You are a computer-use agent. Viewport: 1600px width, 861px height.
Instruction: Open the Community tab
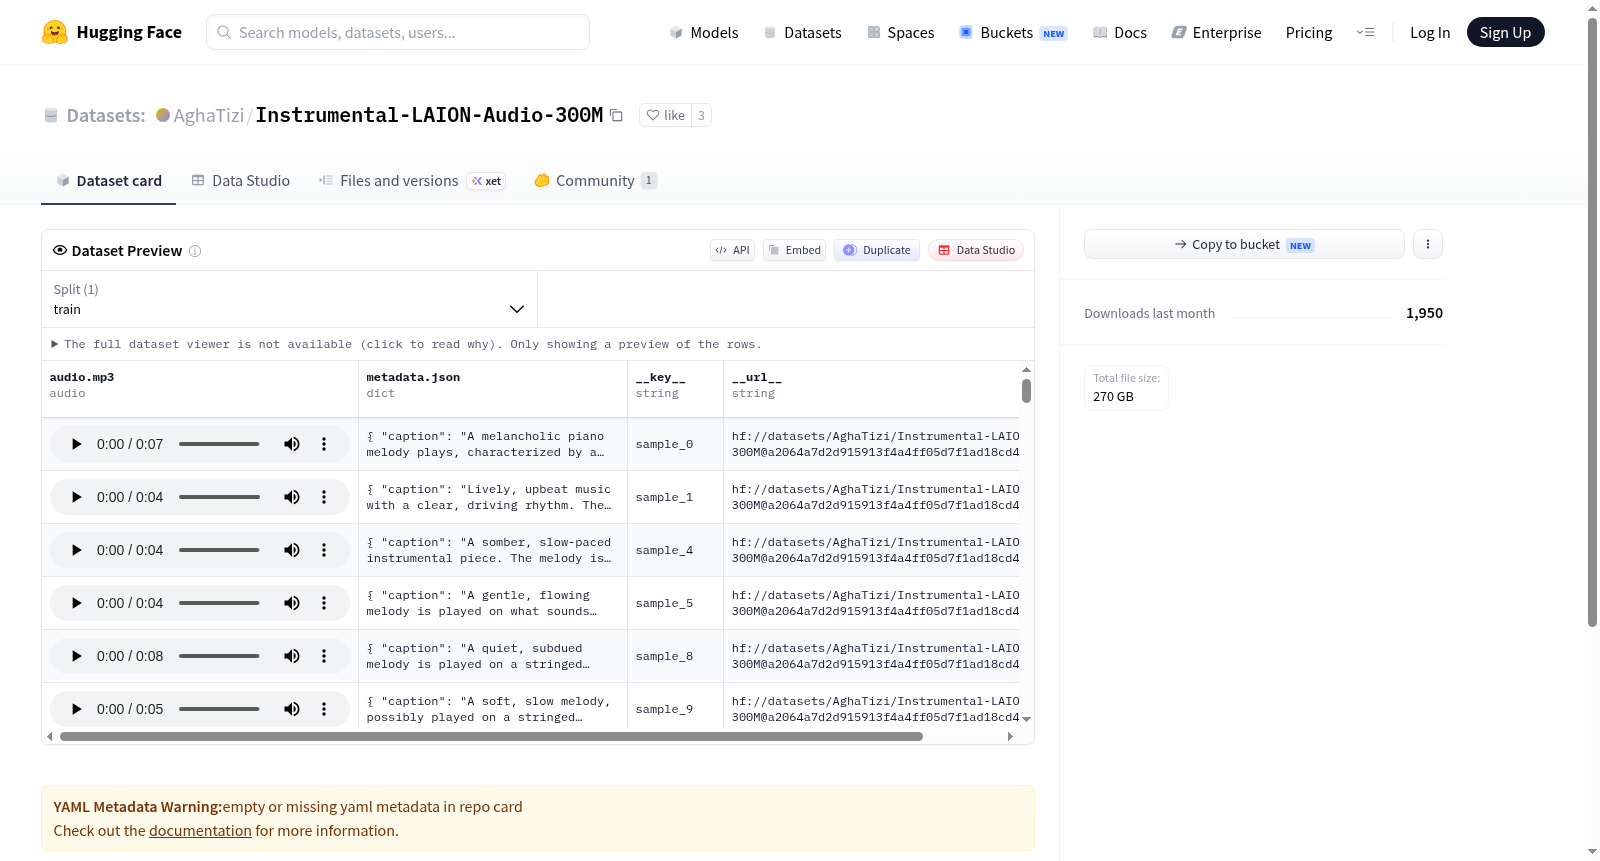(596, 181)
